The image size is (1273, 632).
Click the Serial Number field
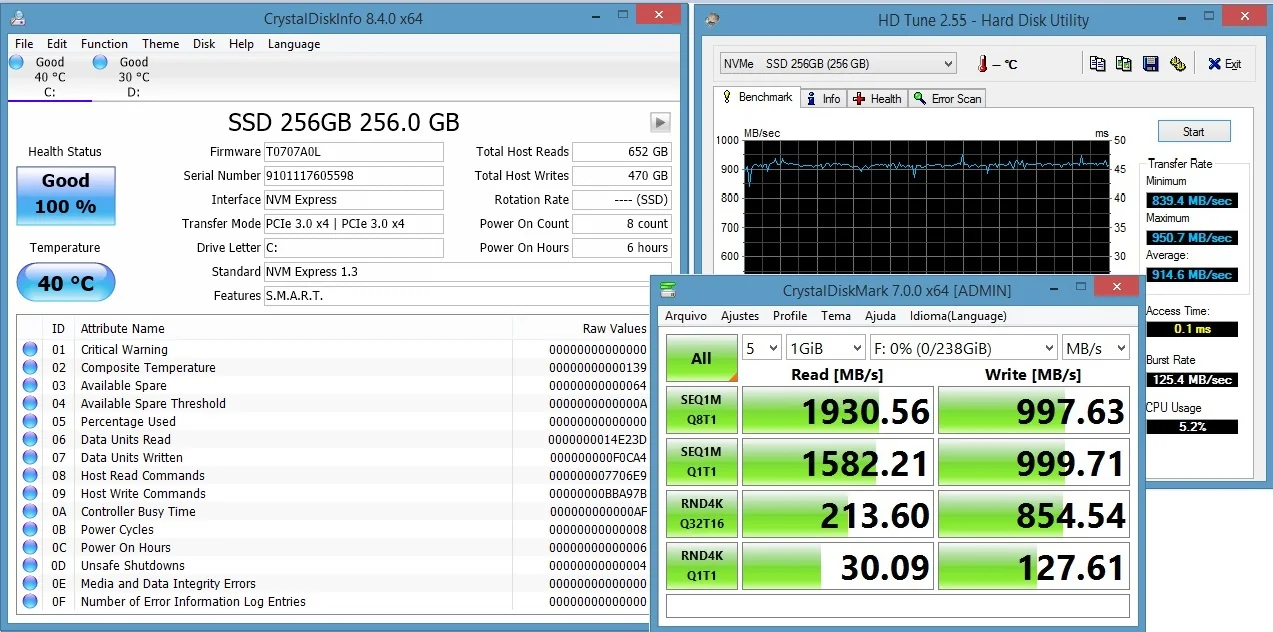[x=353, y=176]
